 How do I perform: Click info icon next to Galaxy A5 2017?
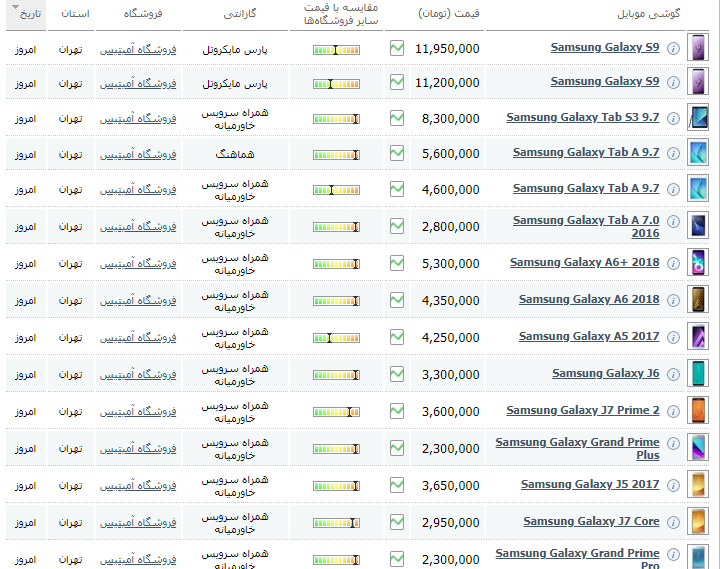(x=674, y=337)
